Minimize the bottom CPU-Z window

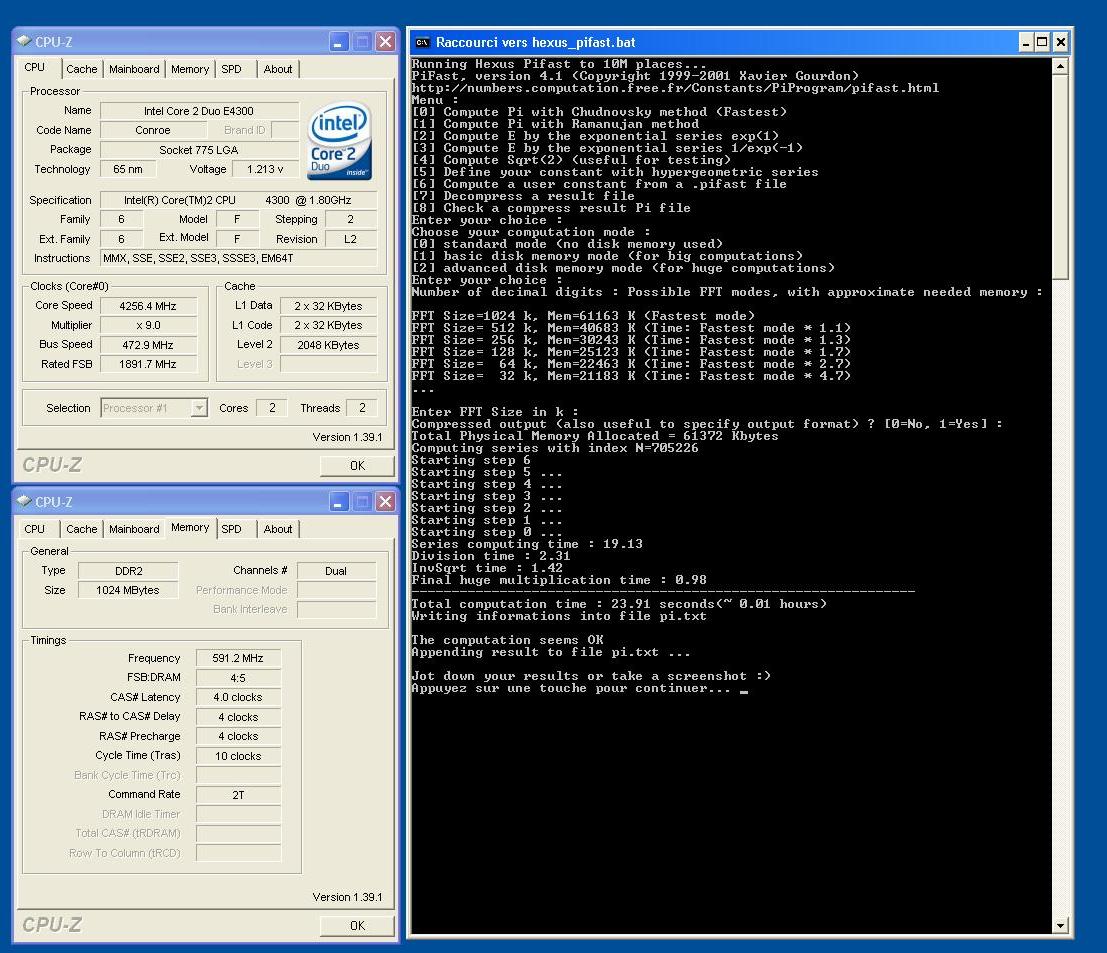tap(339, 502)
